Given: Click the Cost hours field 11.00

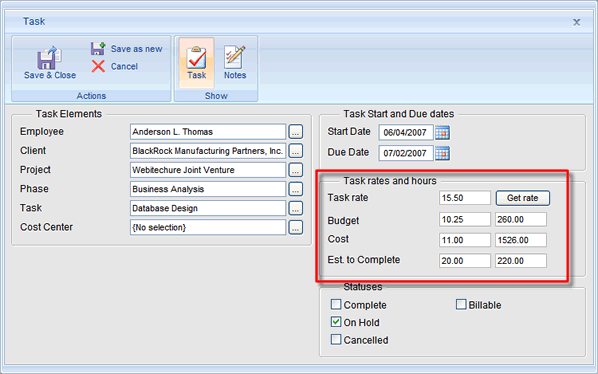Looking at the screenshot, I should point(465,240).
